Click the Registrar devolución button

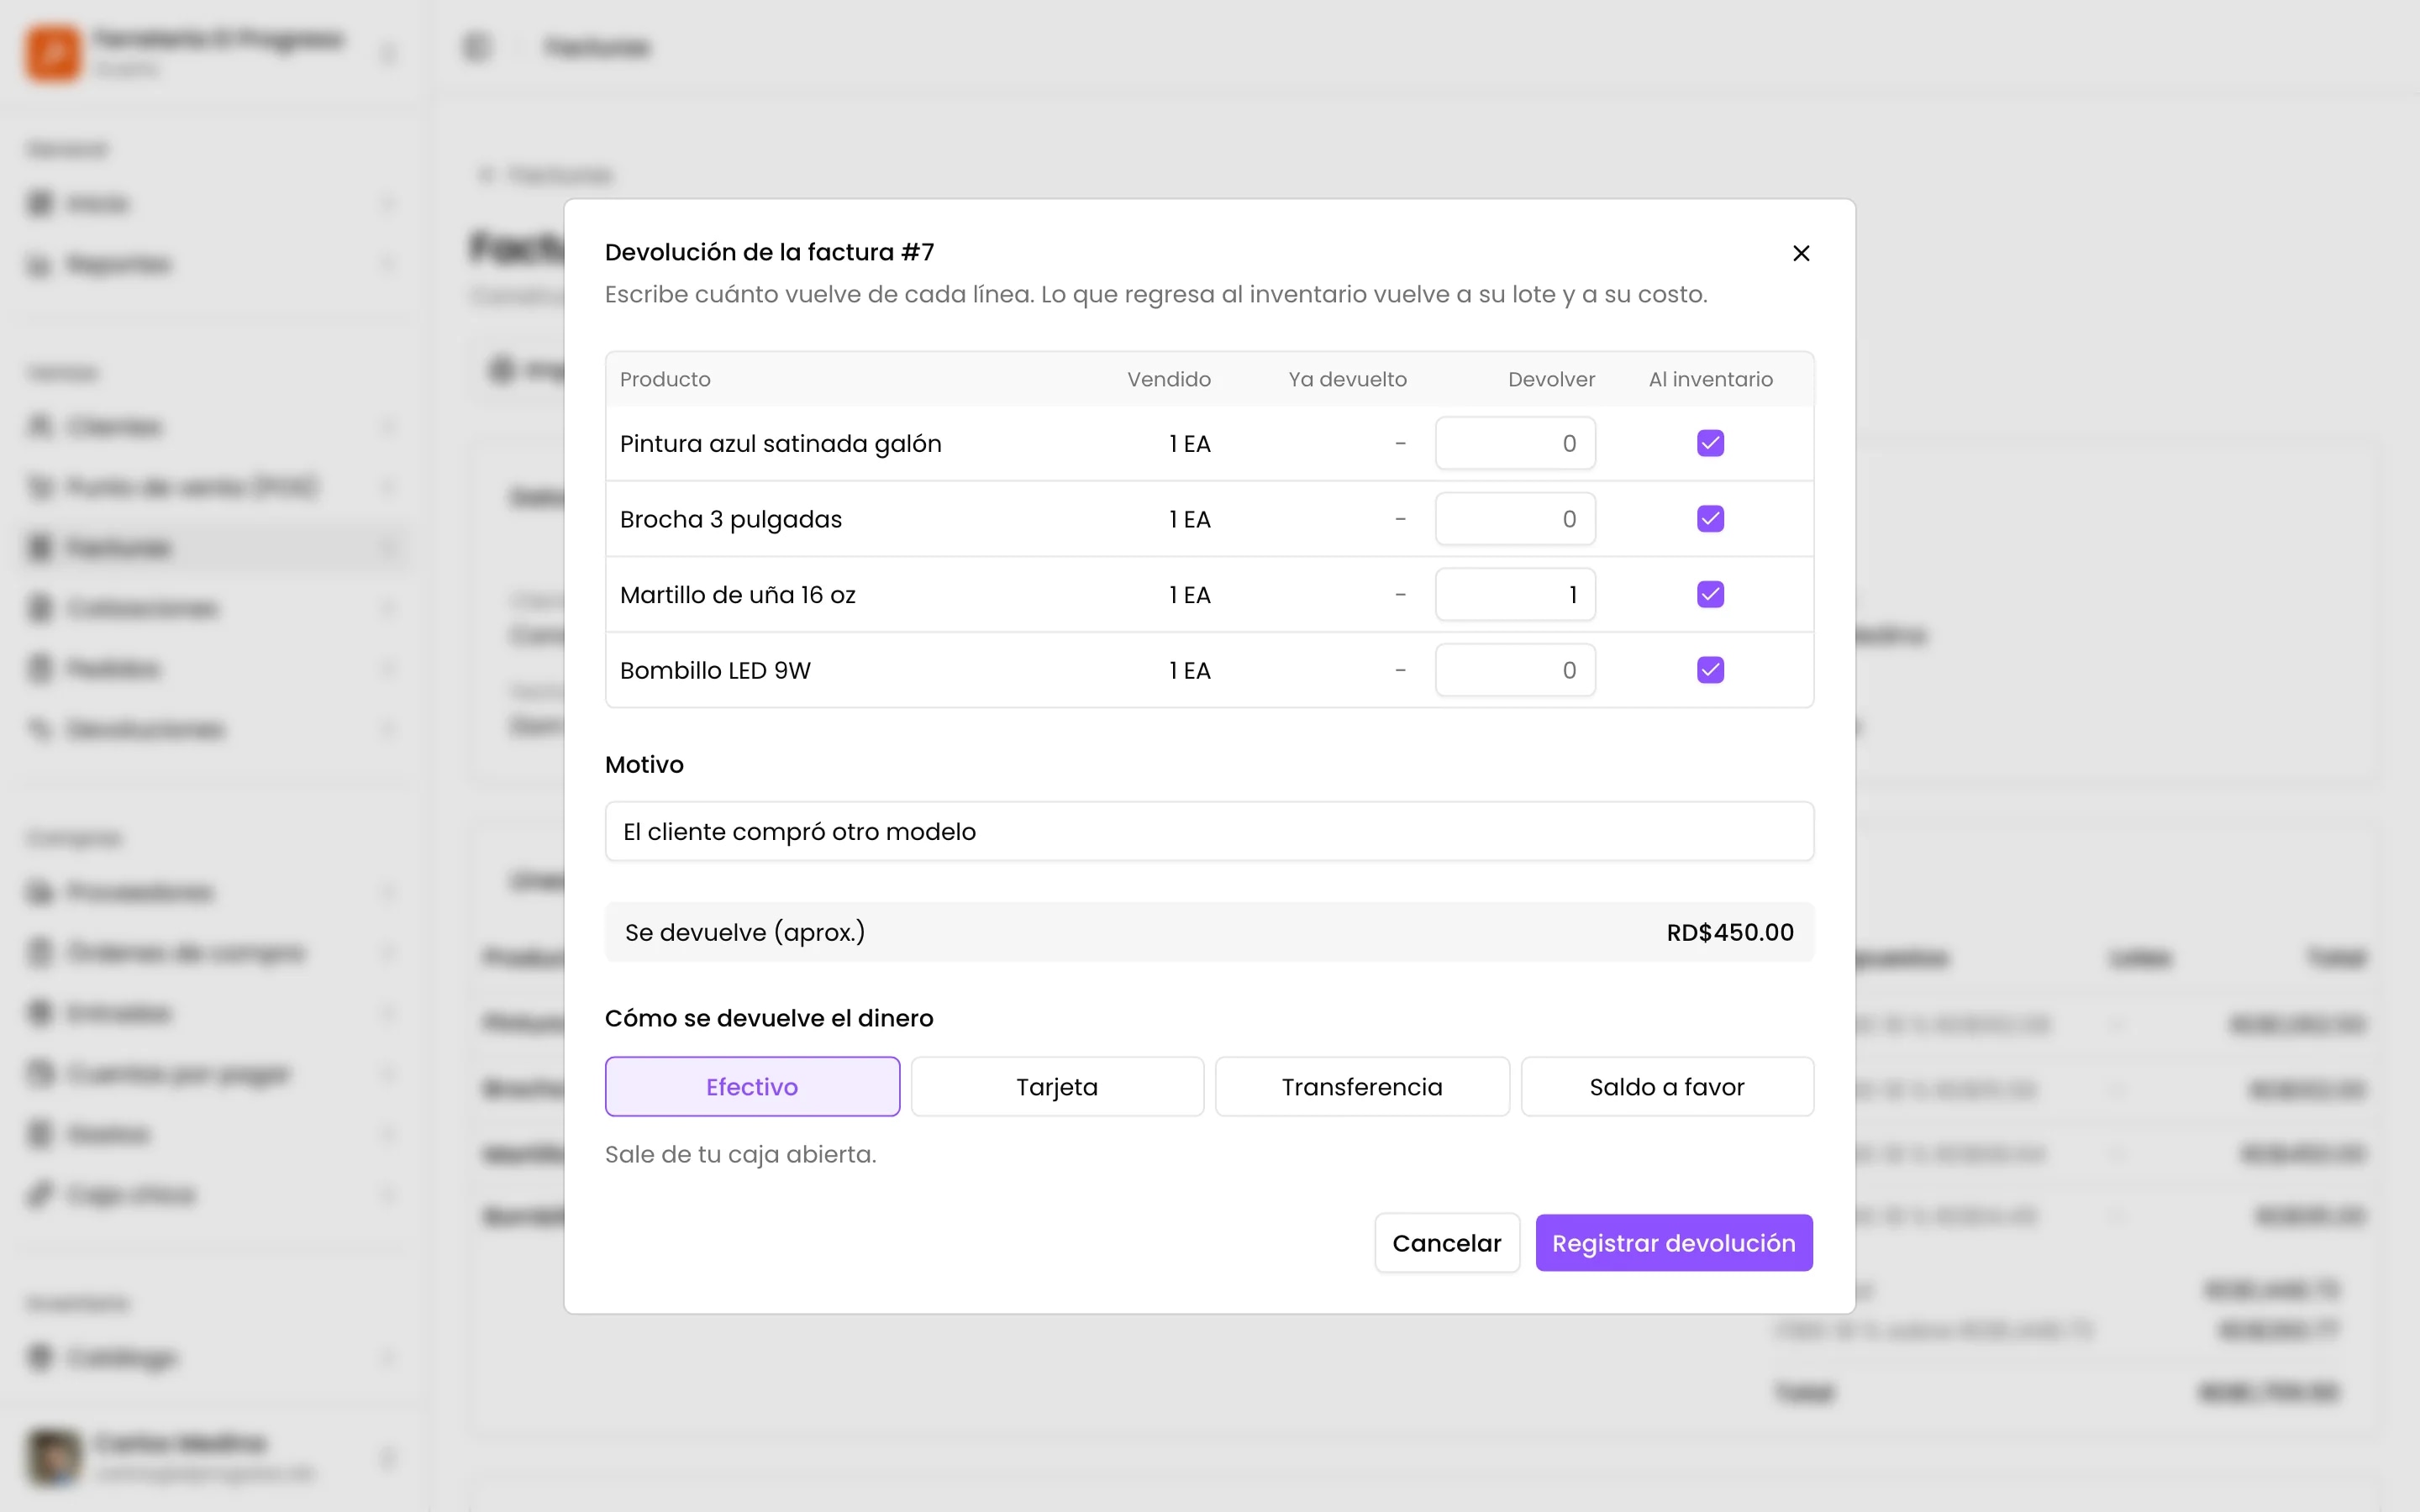1674,1243
